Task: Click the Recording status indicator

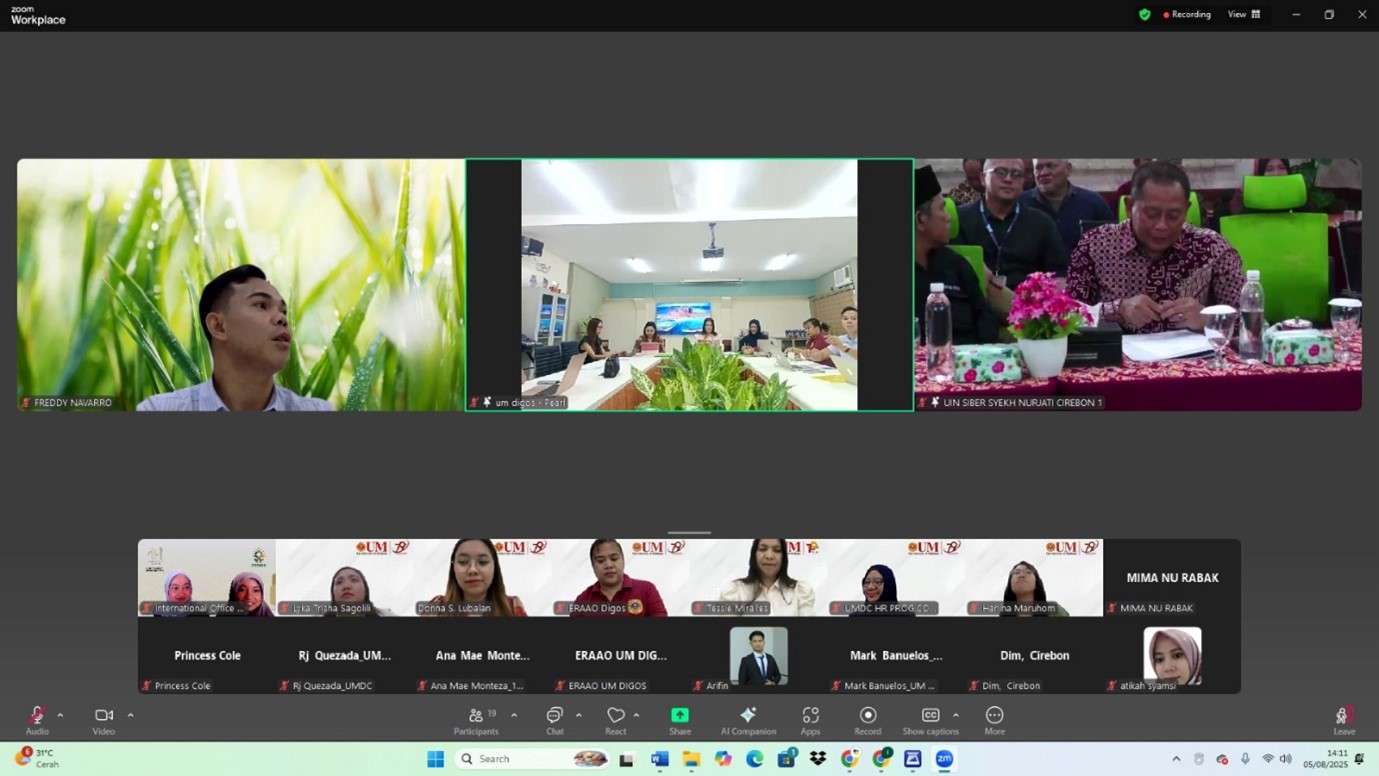Action: (1187, 14)
